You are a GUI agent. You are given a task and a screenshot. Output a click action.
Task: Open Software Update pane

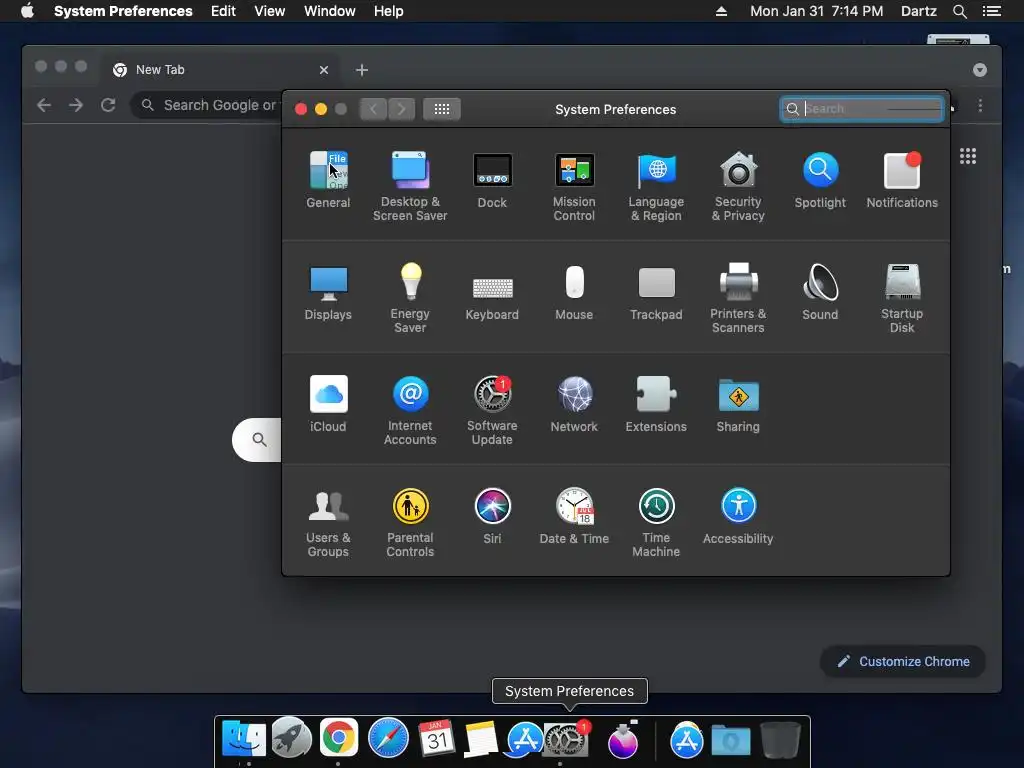492,410
